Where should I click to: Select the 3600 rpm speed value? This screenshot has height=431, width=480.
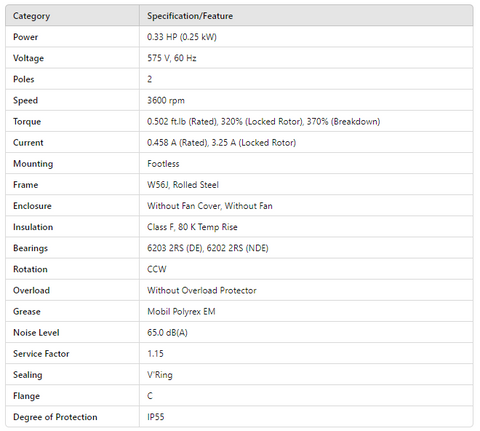click(166, 100)
